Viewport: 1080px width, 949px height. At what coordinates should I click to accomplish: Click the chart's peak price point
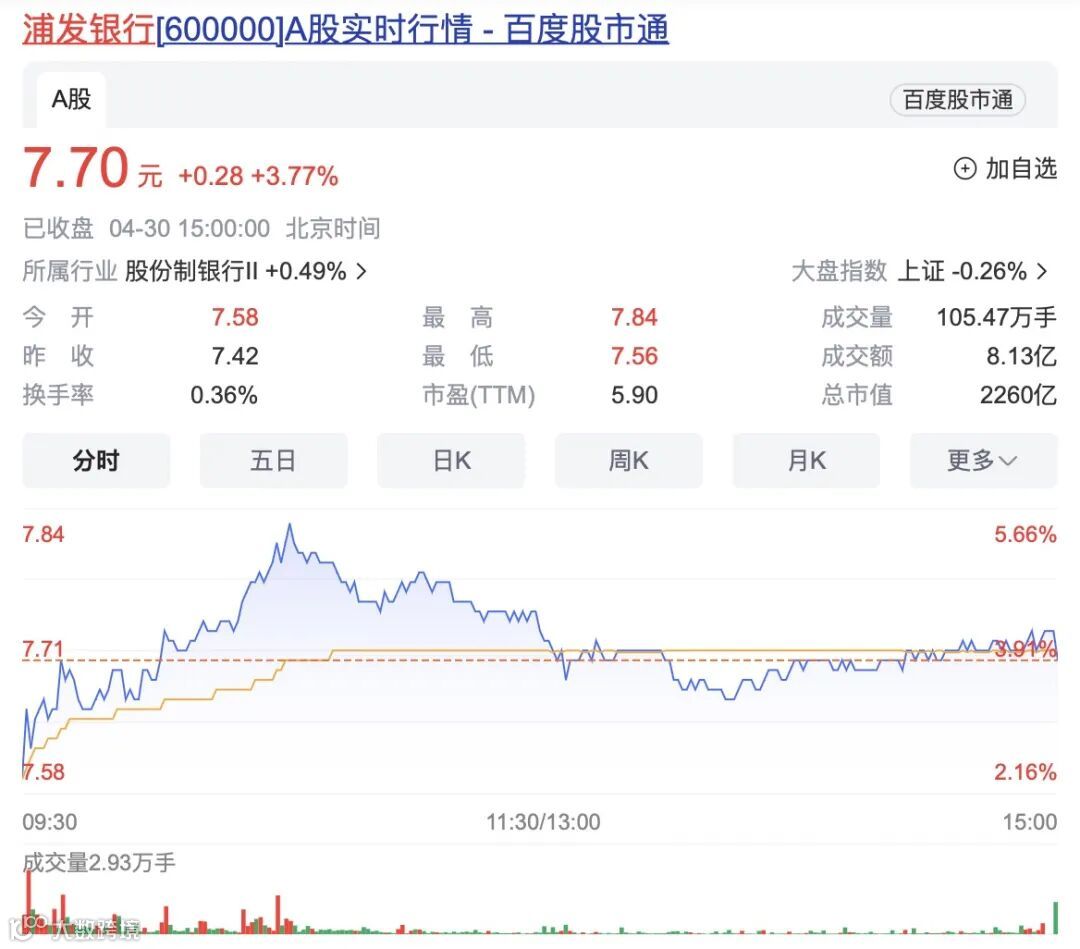[290, 525]
